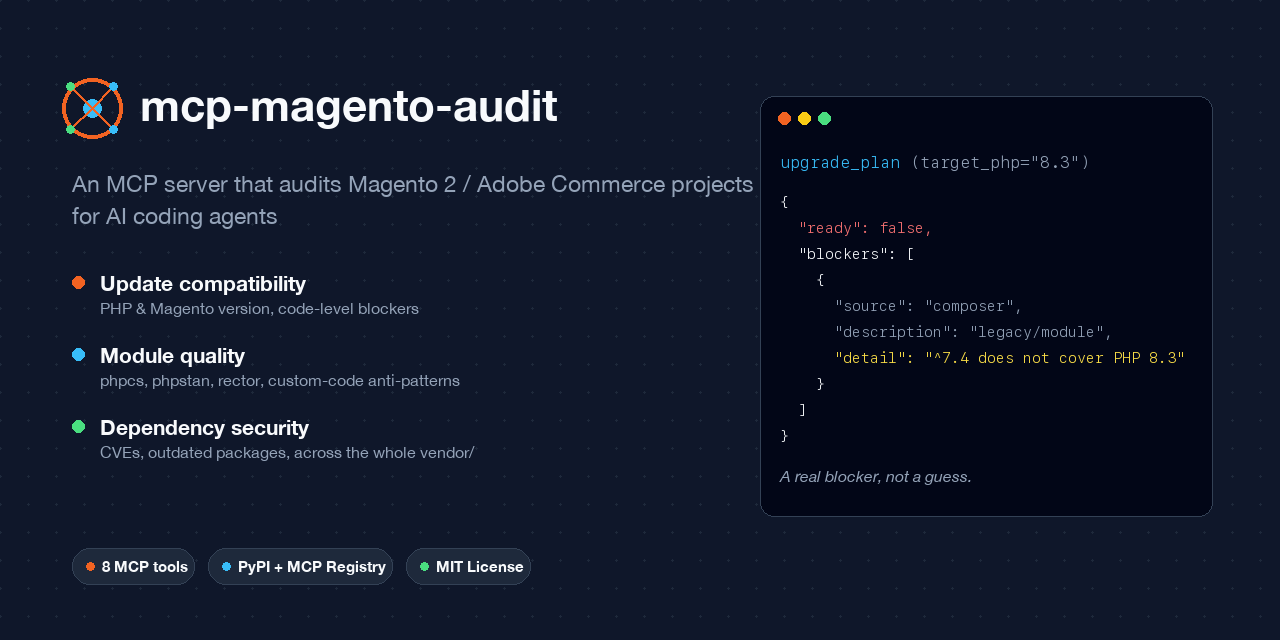Select the MIT License badge
Viewport: 1280px width, 640px height.
click(469, 567)
